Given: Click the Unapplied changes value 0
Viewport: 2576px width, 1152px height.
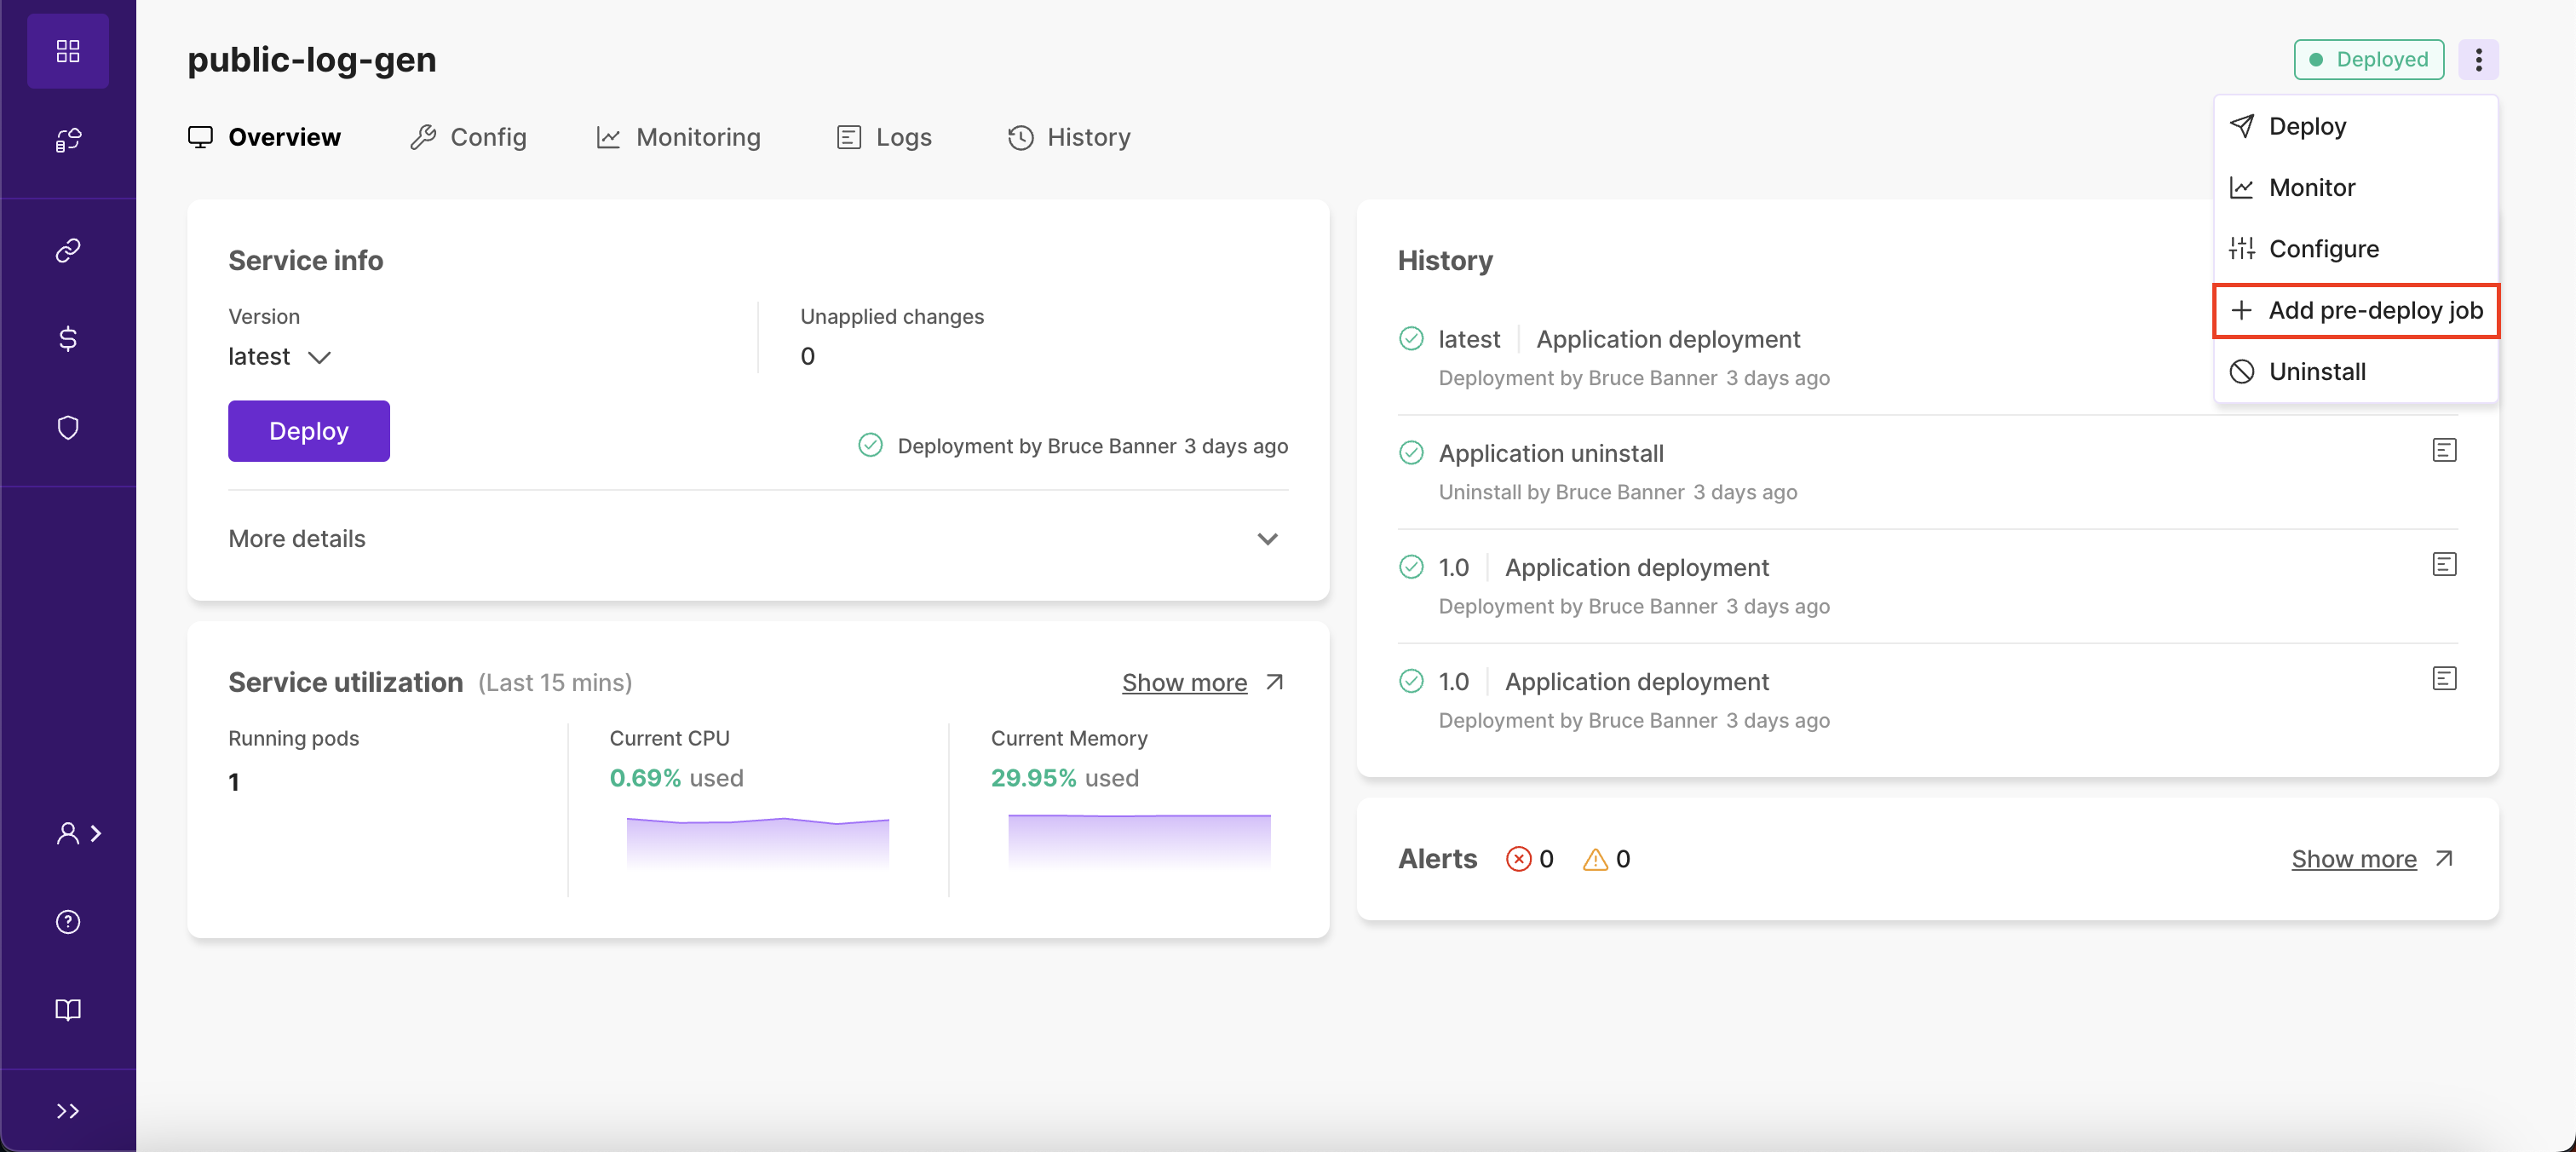Looking at the screenshot, I should click(x=808, y=357).
